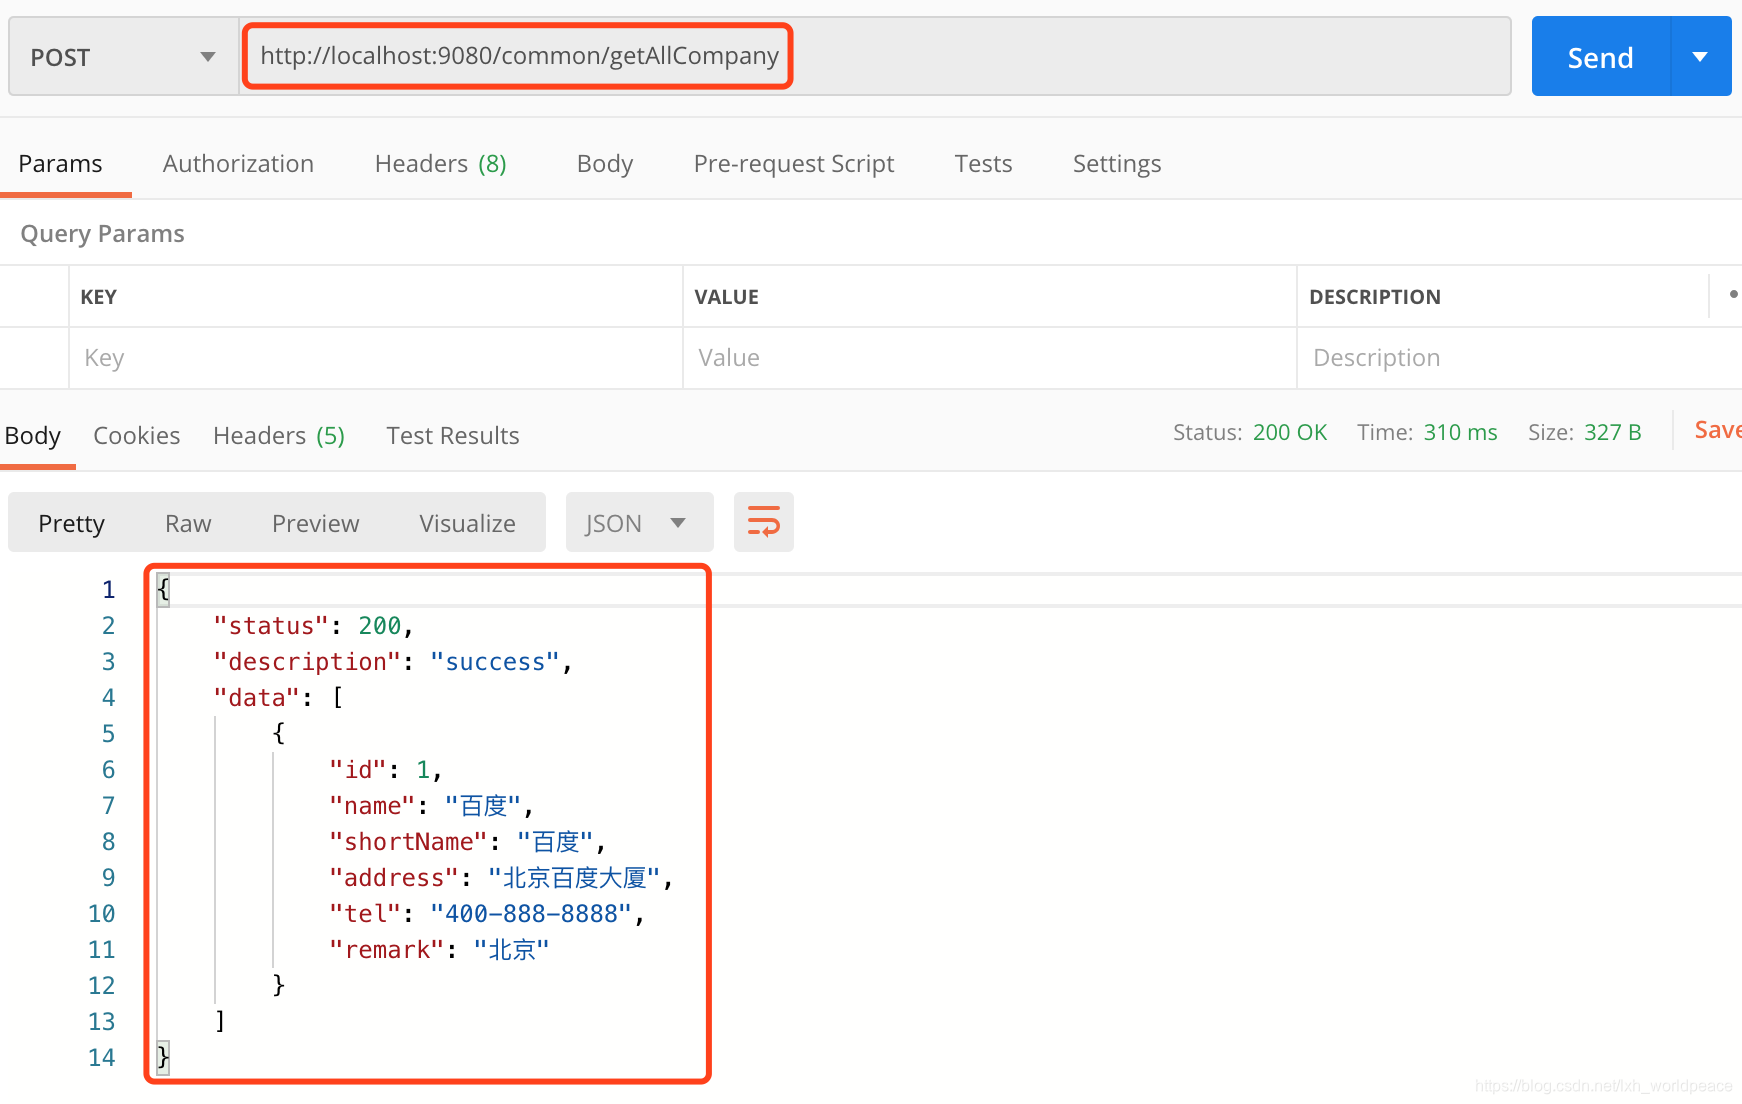1742x1104 pixels.
Task: Open the Tests tab
Action: tap(983, 163)
